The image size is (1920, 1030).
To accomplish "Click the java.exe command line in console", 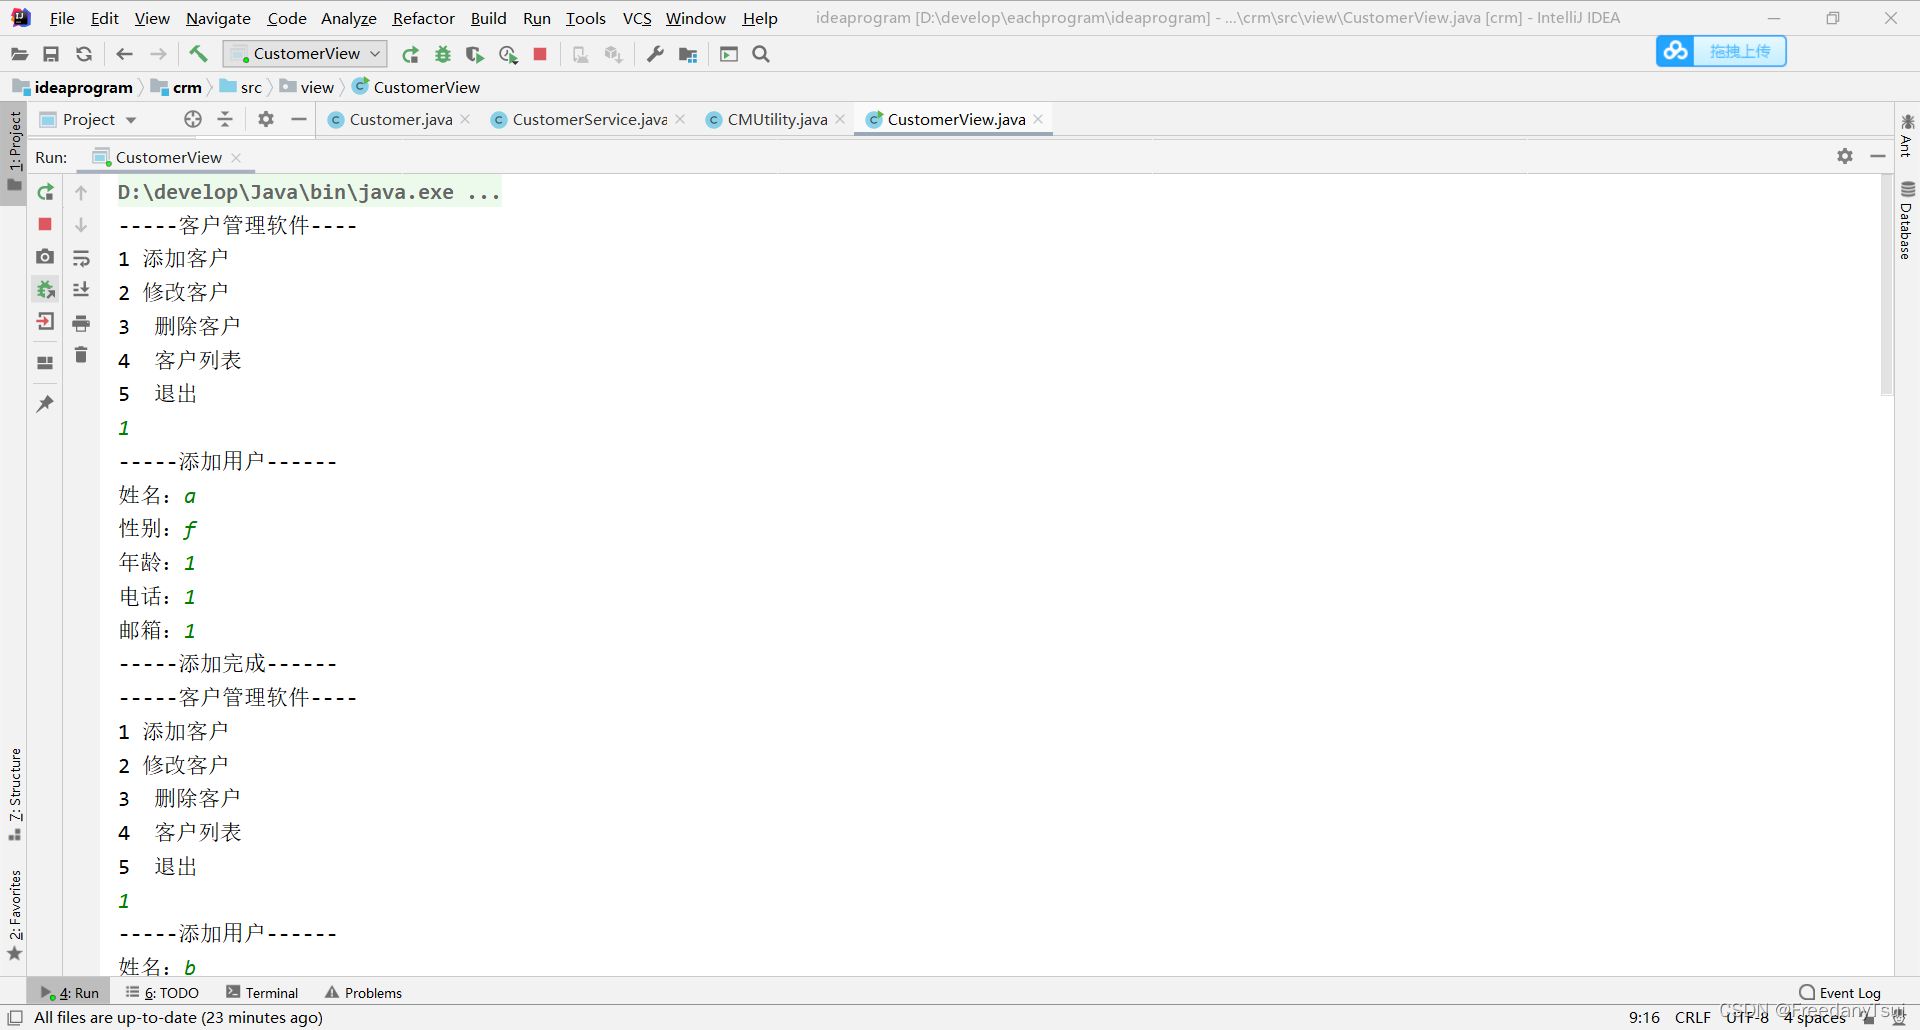I will tap(309, 192).
